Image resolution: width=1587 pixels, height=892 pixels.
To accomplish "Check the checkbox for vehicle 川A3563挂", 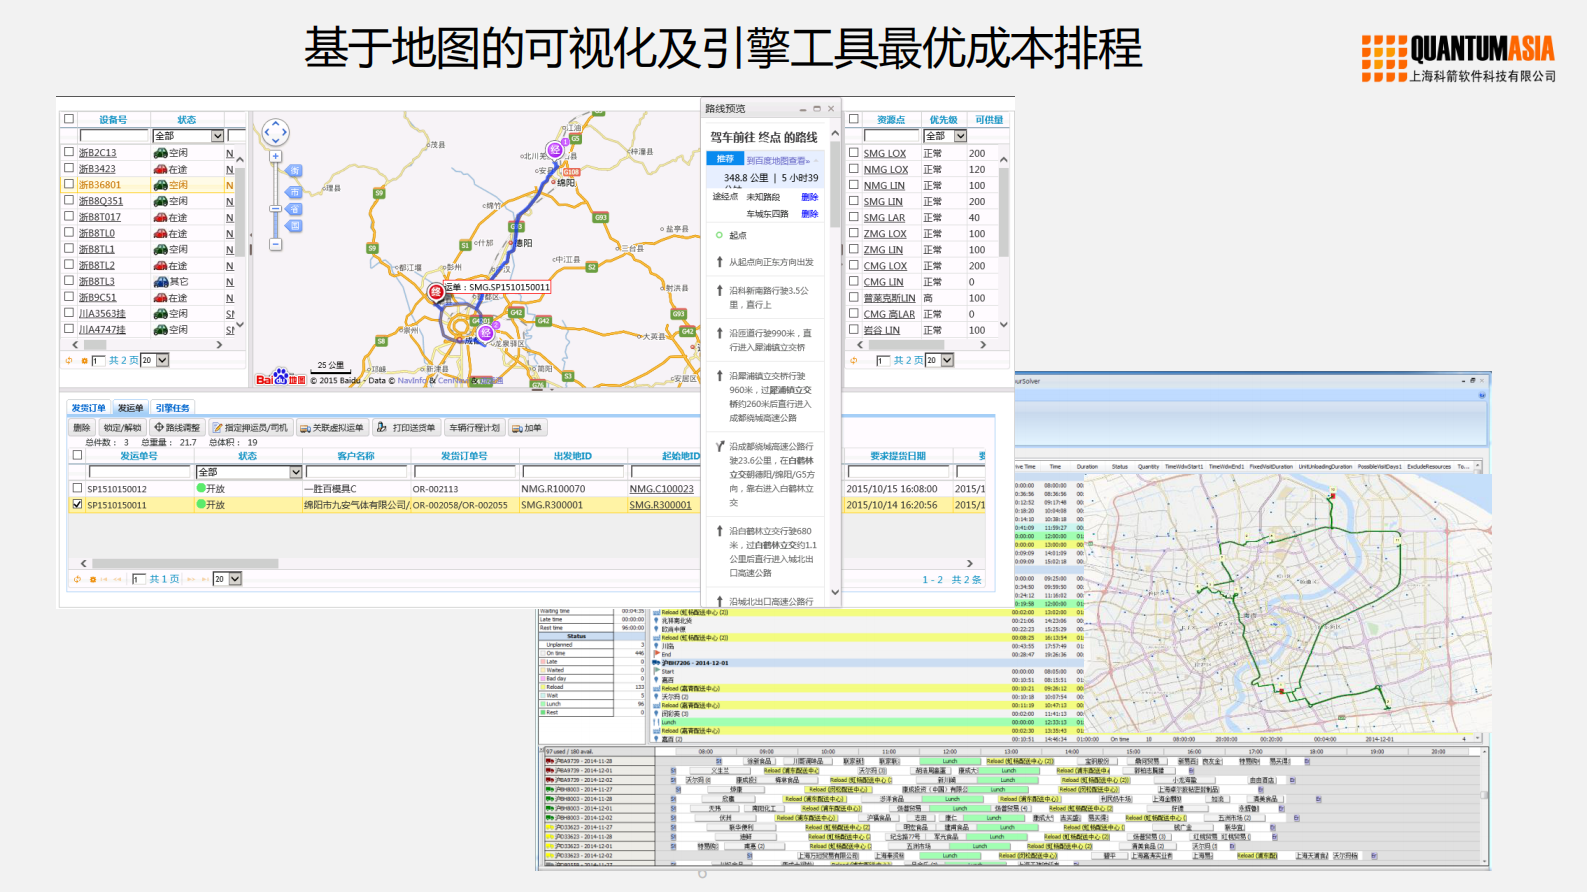I will tap(69, 312).
